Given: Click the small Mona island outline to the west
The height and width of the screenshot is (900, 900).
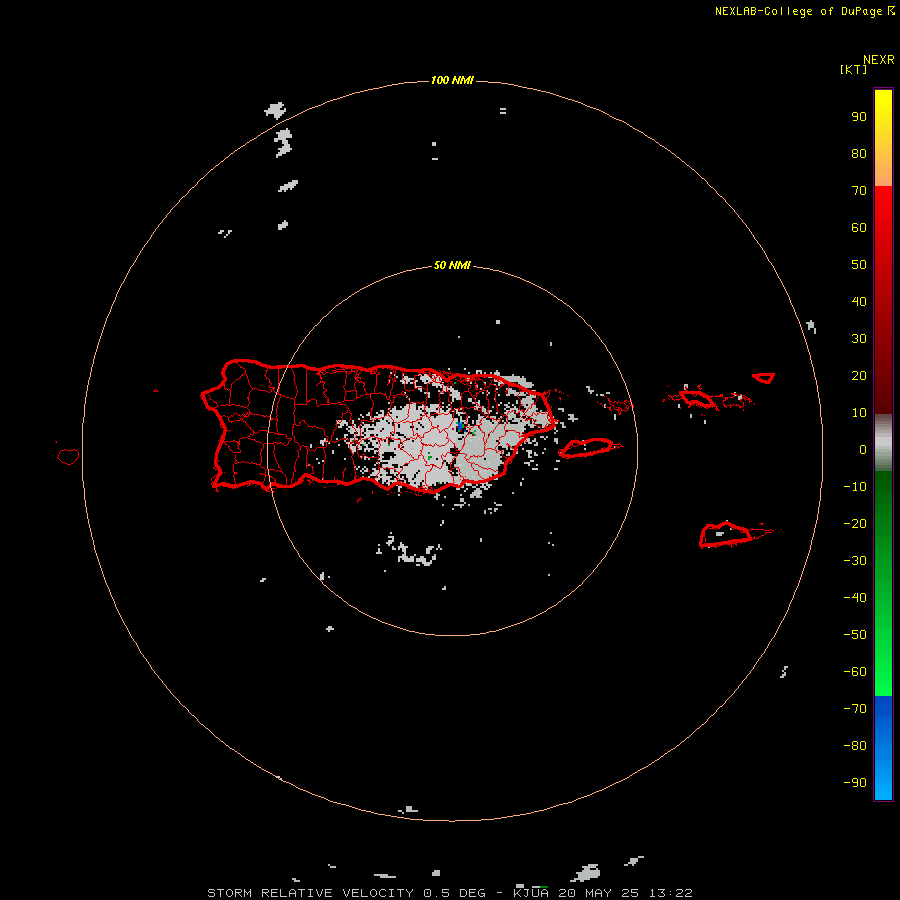Looking at the screenshot, I should (68, 456).
